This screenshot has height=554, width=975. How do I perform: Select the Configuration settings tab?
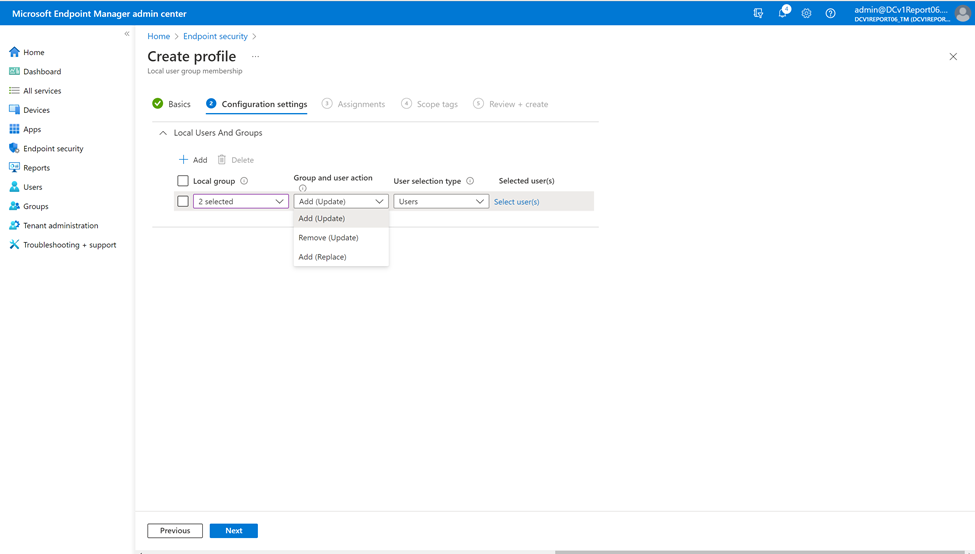257,104
